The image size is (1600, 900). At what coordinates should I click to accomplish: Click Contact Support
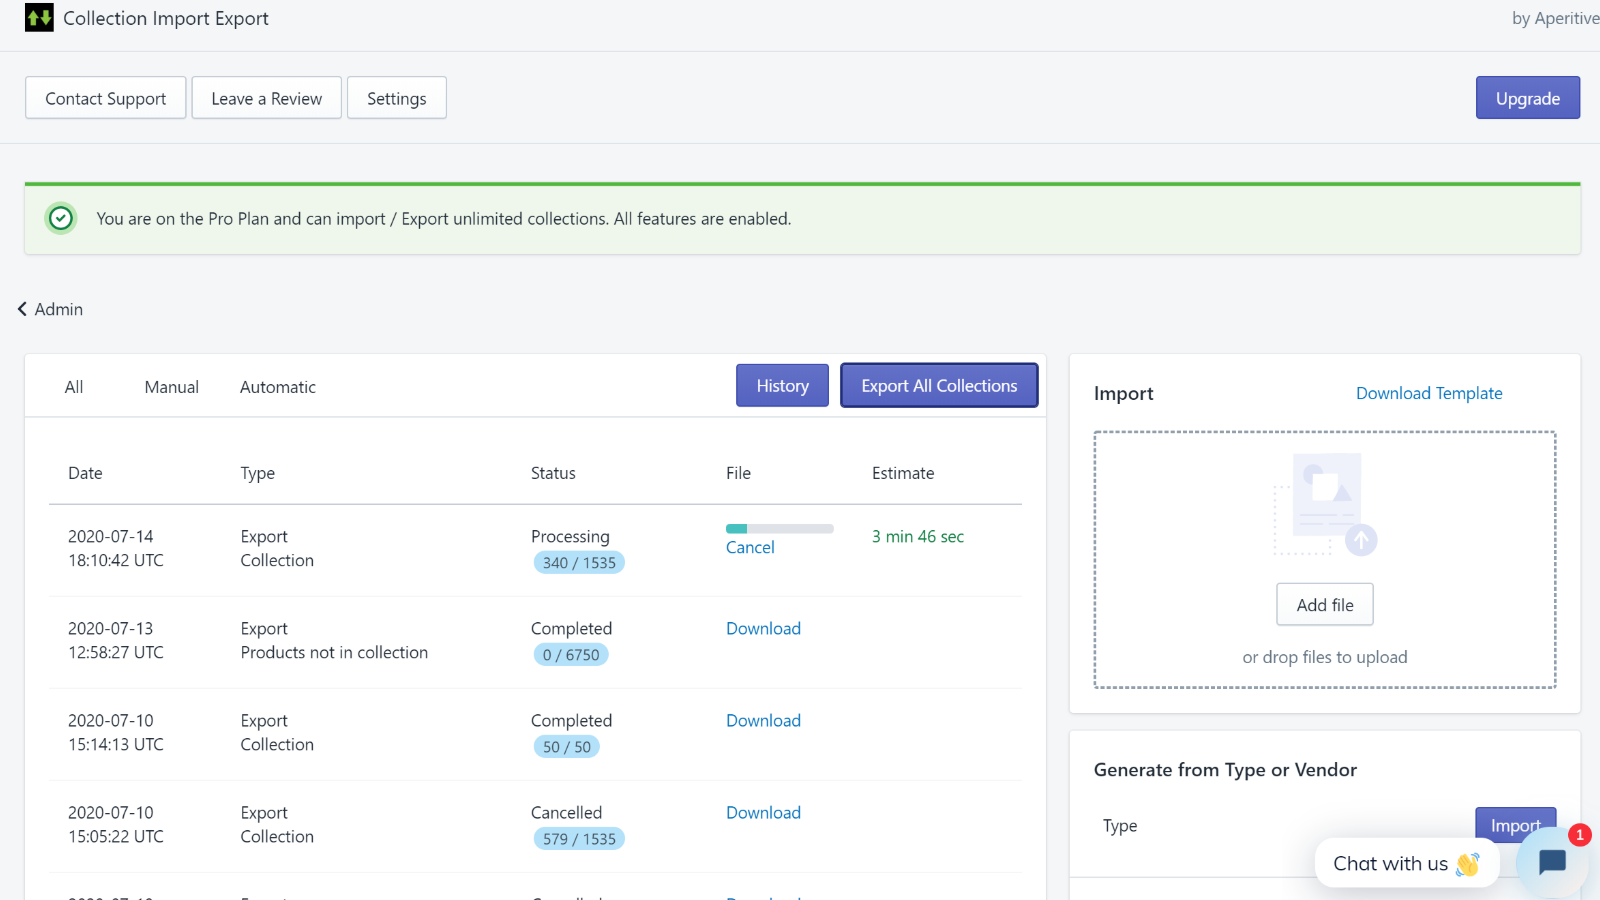click(105, 97)
